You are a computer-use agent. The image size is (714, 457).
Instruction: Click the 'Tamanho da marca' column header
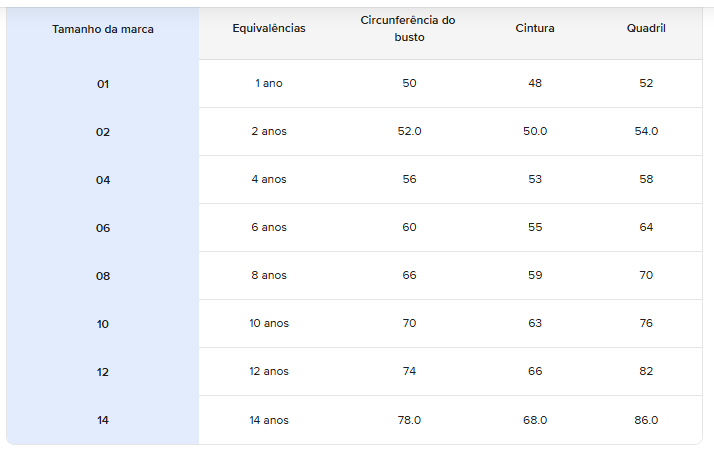coord(103,29)
